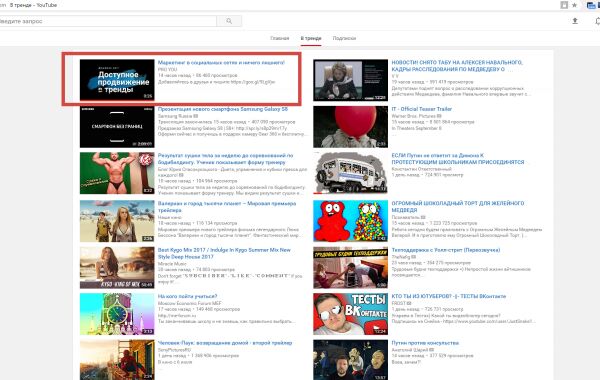Viewport: 600px width, 380px height.
Task: Click the page icon left of the bookmark star
Action: [x=564, y=5]
